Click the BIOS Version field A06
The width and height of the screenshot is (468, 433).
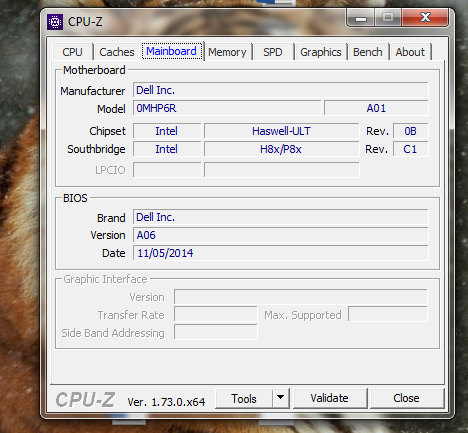[x=281, y=235]
